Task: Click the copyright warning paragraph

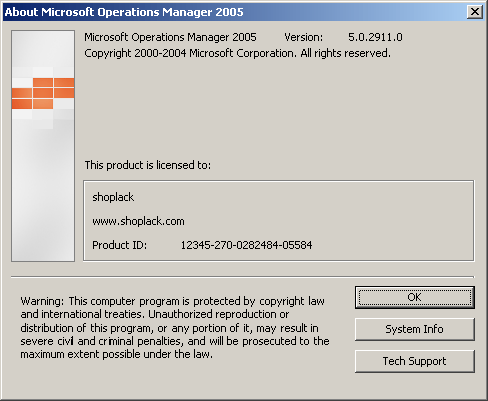Action: (175, 328)
